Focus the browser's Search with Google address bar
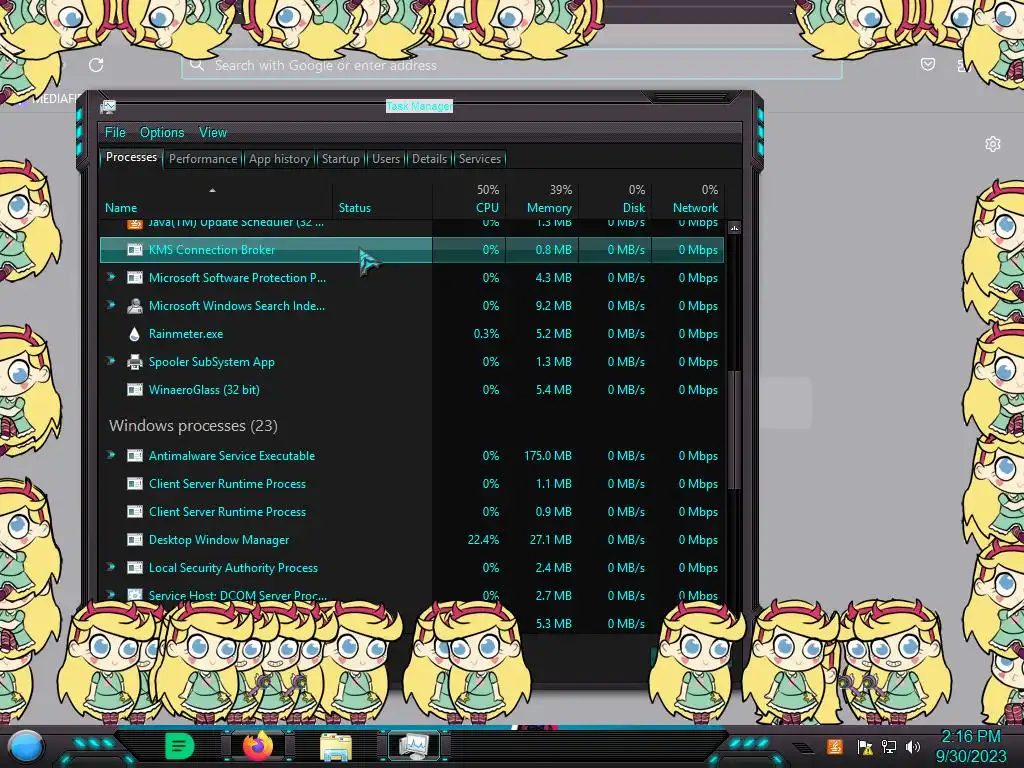Screen dimensions: 1024x768 (511, 65)
